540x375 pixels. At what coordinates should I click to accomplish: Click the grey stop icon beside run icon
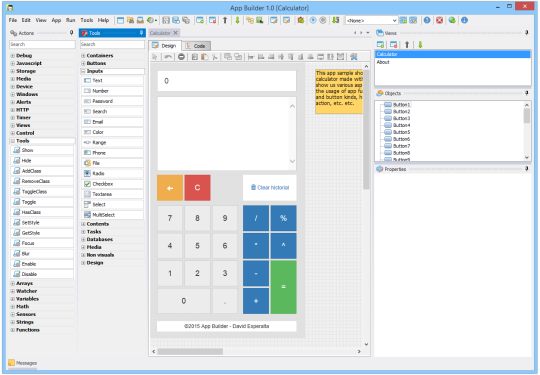(x=323, y=20)
